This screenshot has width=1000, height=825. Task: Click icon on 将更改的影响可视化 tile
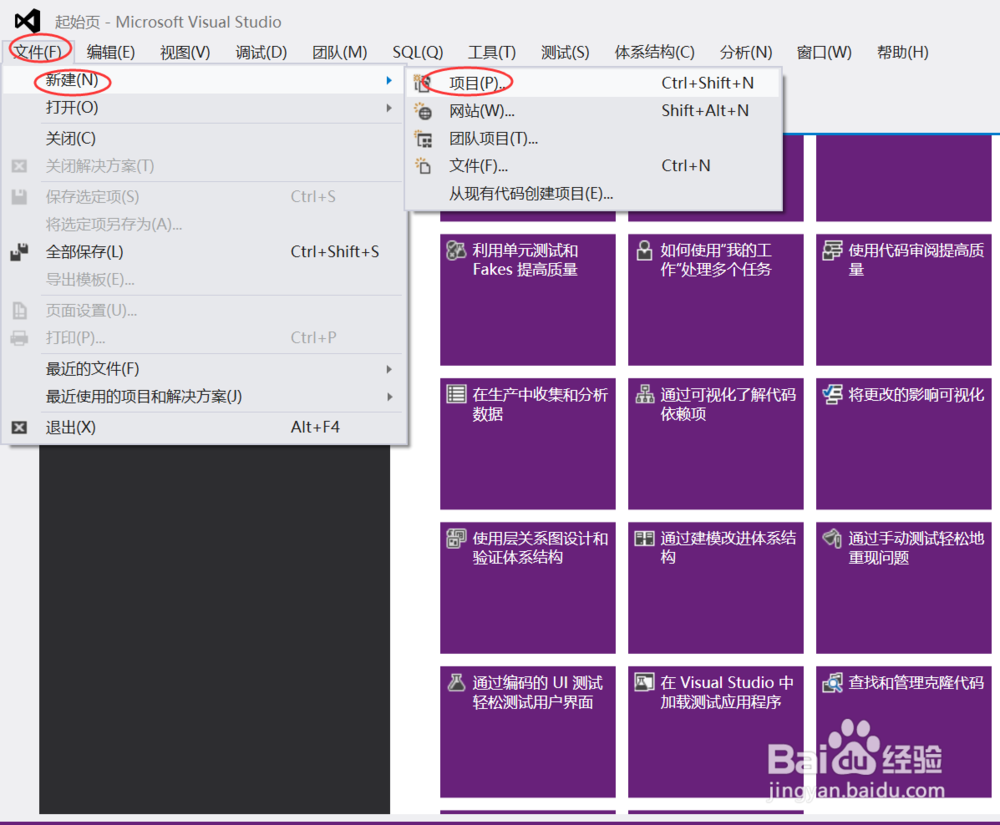[832, 394]
